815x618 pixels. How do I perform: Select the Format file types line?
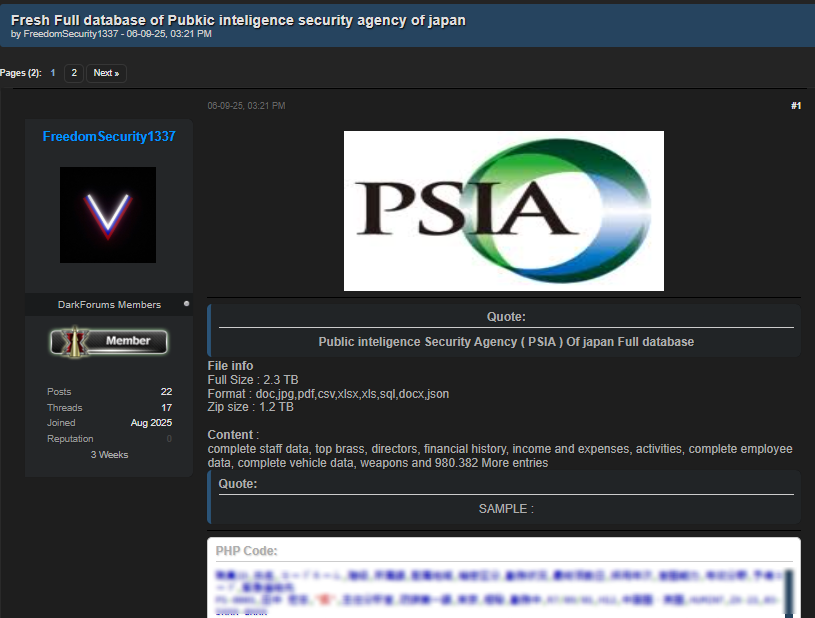328,394
